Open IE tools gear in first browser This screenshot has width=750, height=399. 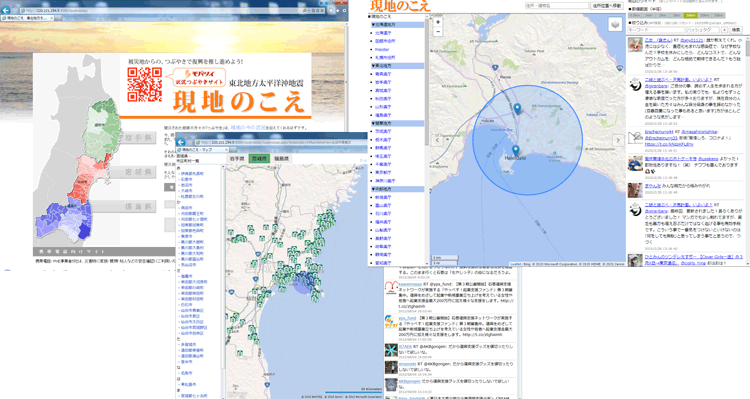point(344,11)
